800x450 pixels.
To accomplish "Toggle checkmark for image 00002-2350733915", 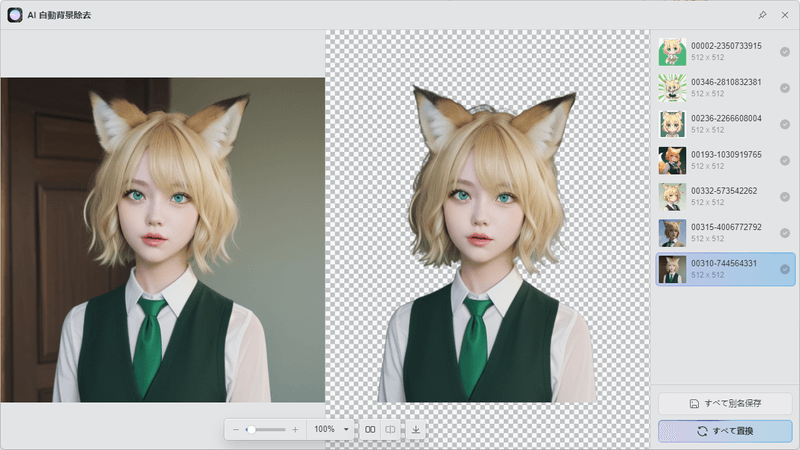I will (x=785, y=51).
